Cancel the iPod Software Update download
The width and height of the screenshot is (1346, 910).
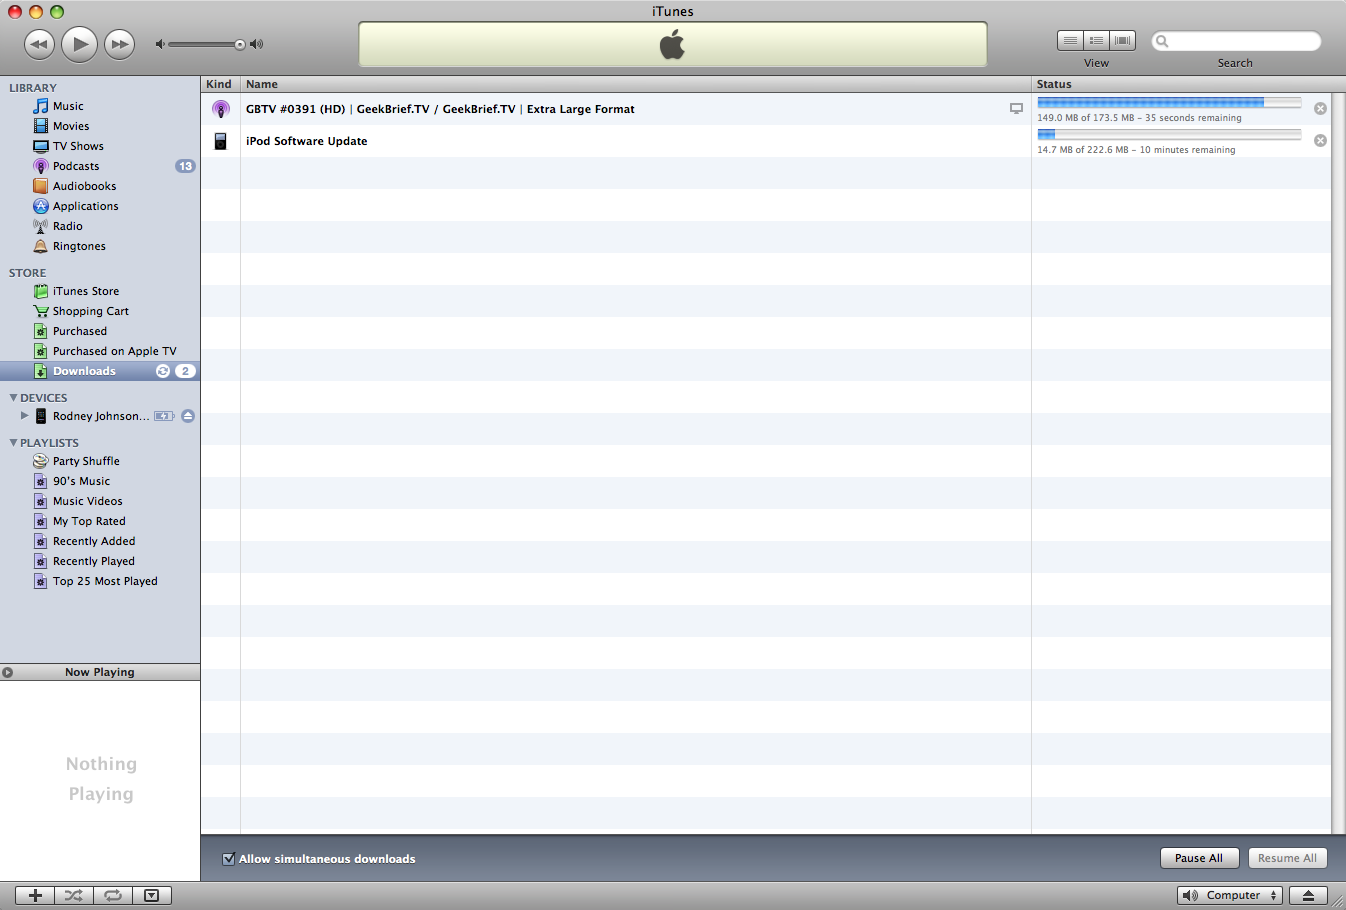point(1320,140)
